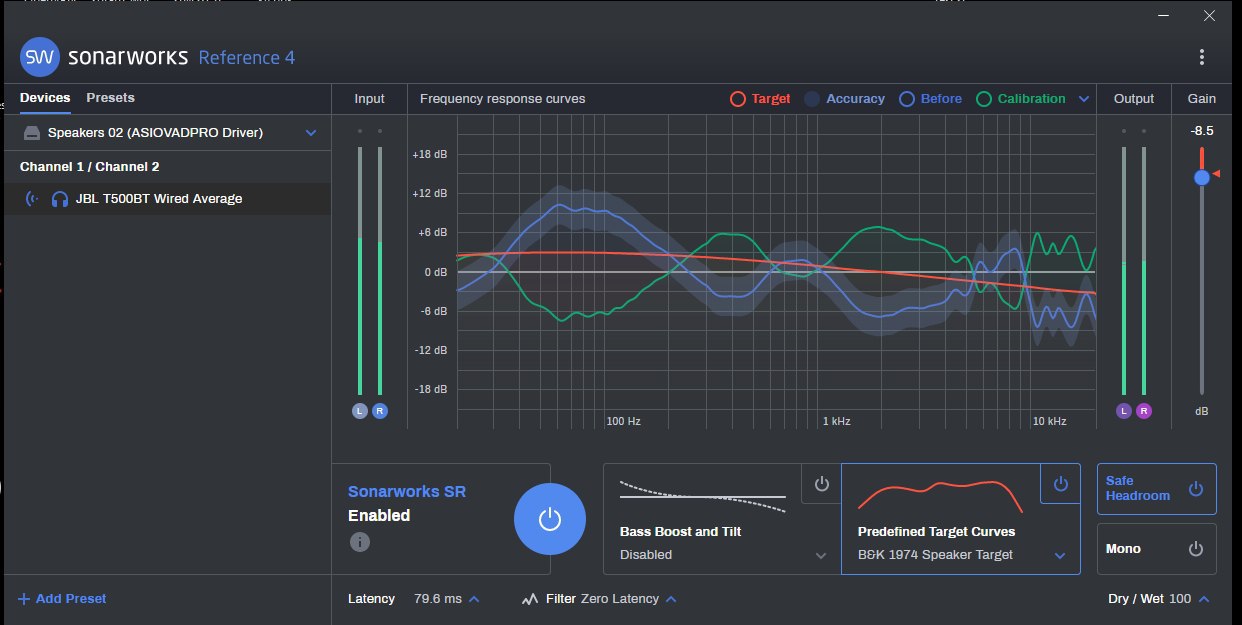Toggle the Calibration curve display
The image size is (1242, 625).
pos(1020,99)
